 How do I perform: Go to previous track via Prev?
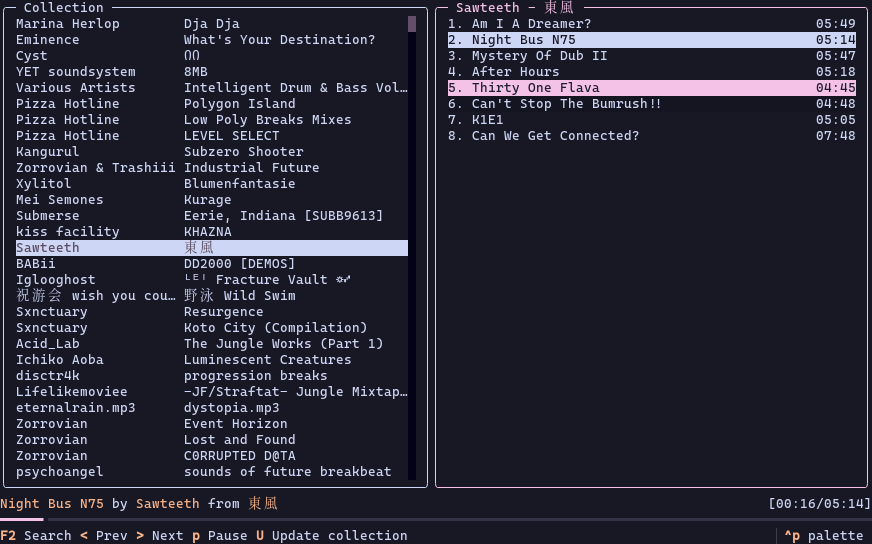tap(103, 536)
